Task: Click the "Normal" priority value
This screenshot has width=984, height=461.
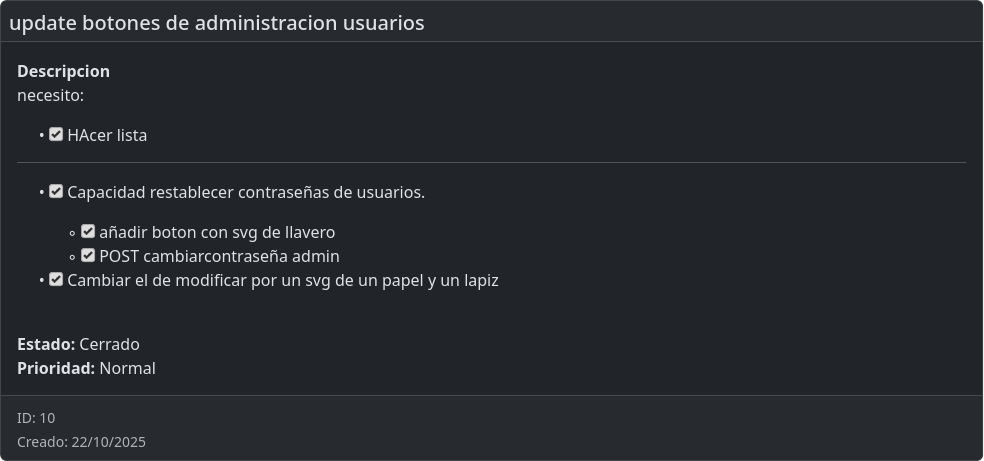Action: [127, 368]
